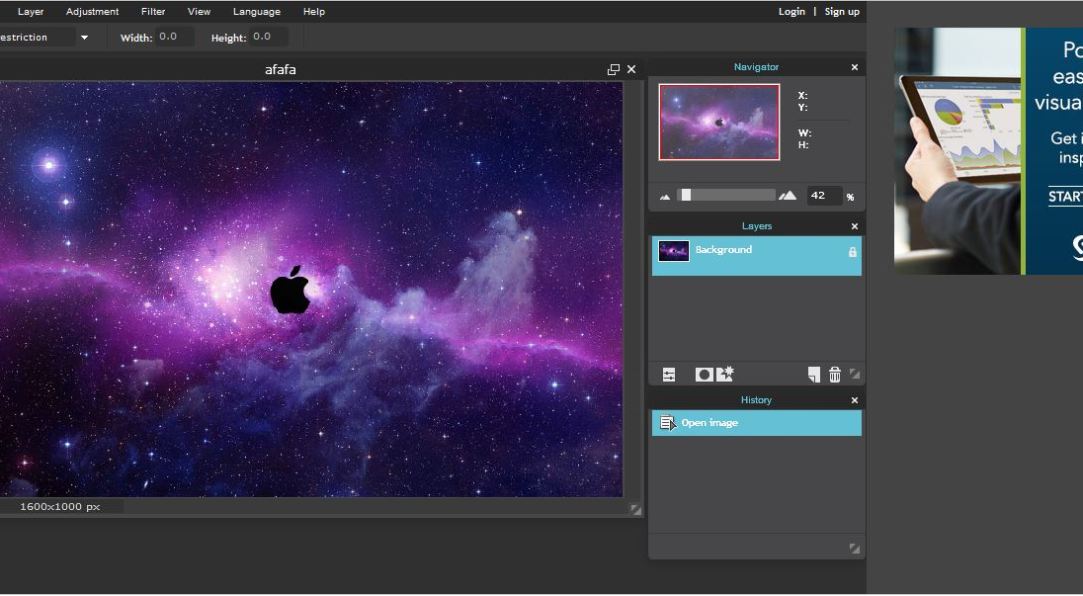Create a new layer icon
The image size is (1083, 596).
(814, 374)
